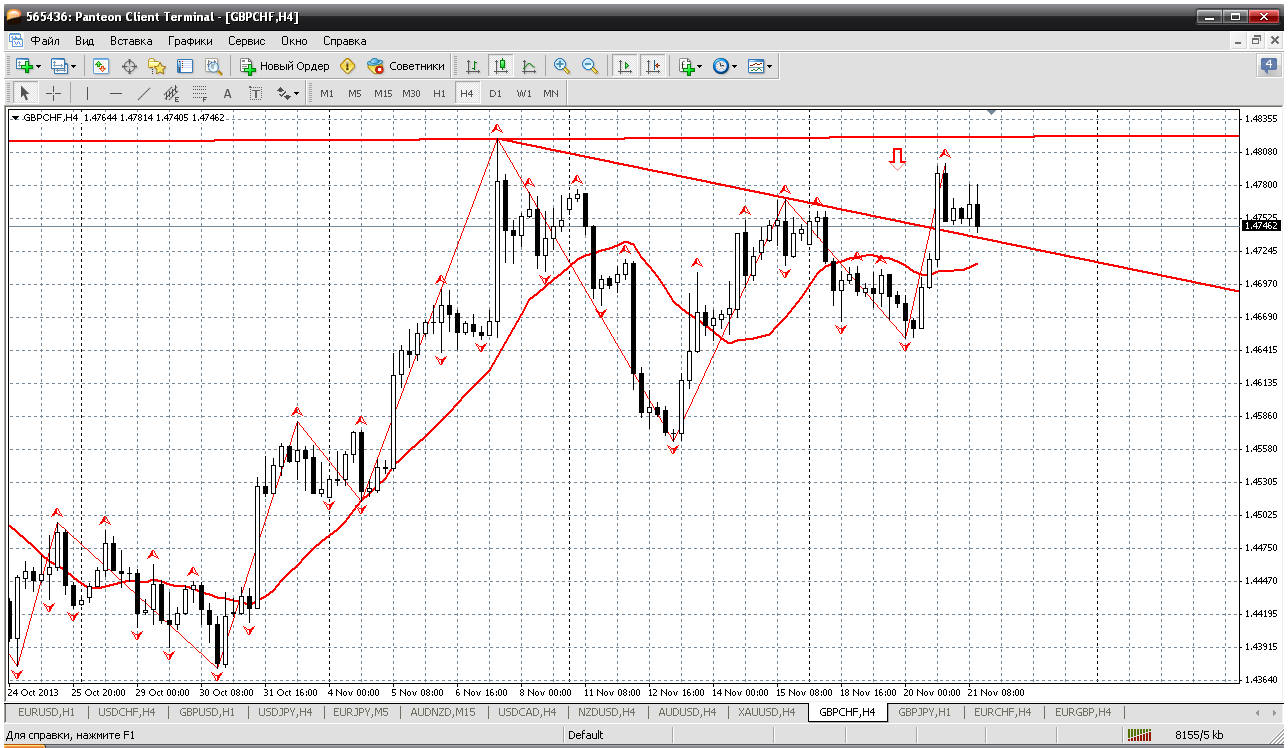The image size is (1288, 748).
Task: Click the Default profile in status bar
Action: pyautogui.click(x=585, y=735)
